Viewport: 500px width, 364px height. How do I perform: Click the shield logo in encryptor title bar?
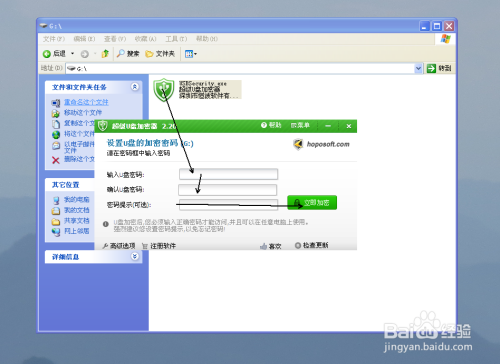tap(102, 126)
